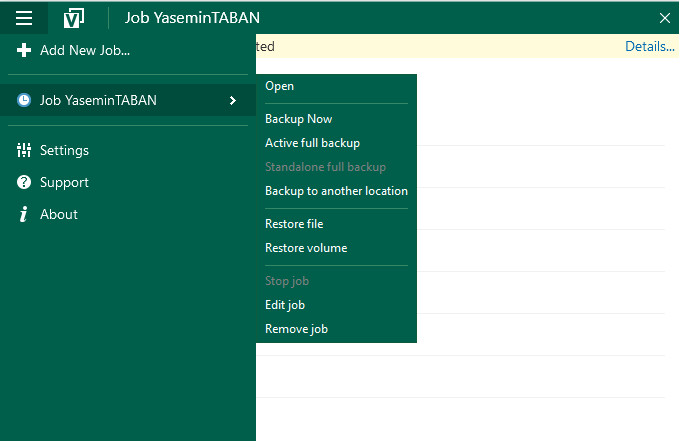Click the Job YaseminTABAN window title
This screenshot has width=679, height=441.
click(192, 18)
